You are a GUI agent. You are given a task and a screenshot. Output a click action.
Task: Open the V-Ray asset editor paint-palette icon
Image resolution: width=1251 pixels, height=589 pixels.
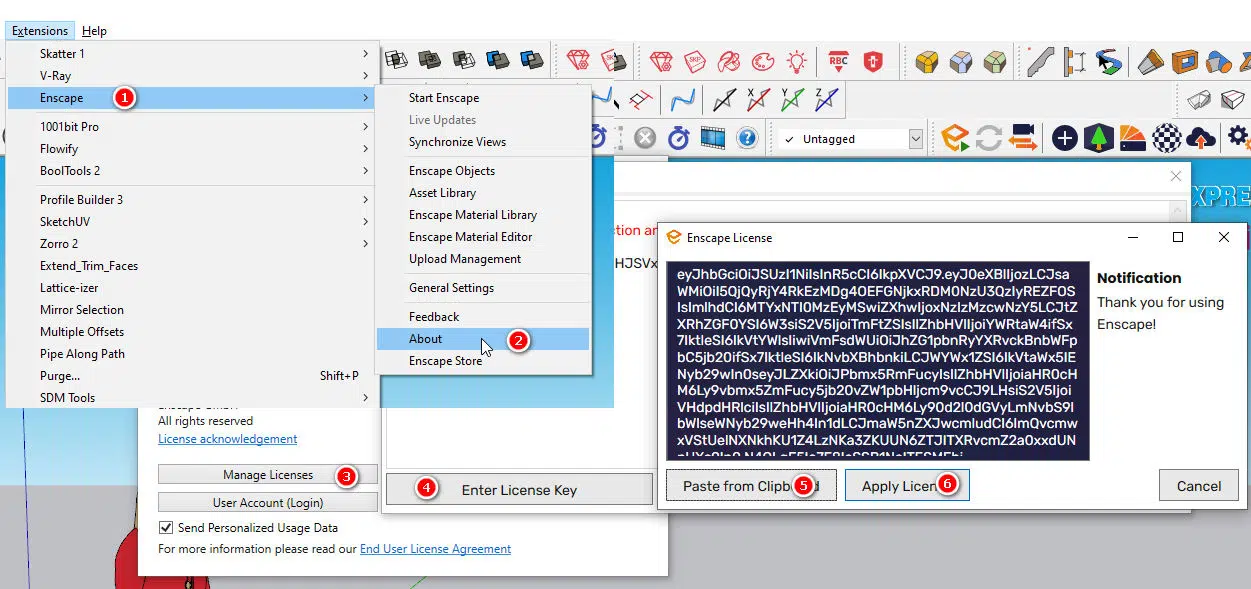(762, 60)
